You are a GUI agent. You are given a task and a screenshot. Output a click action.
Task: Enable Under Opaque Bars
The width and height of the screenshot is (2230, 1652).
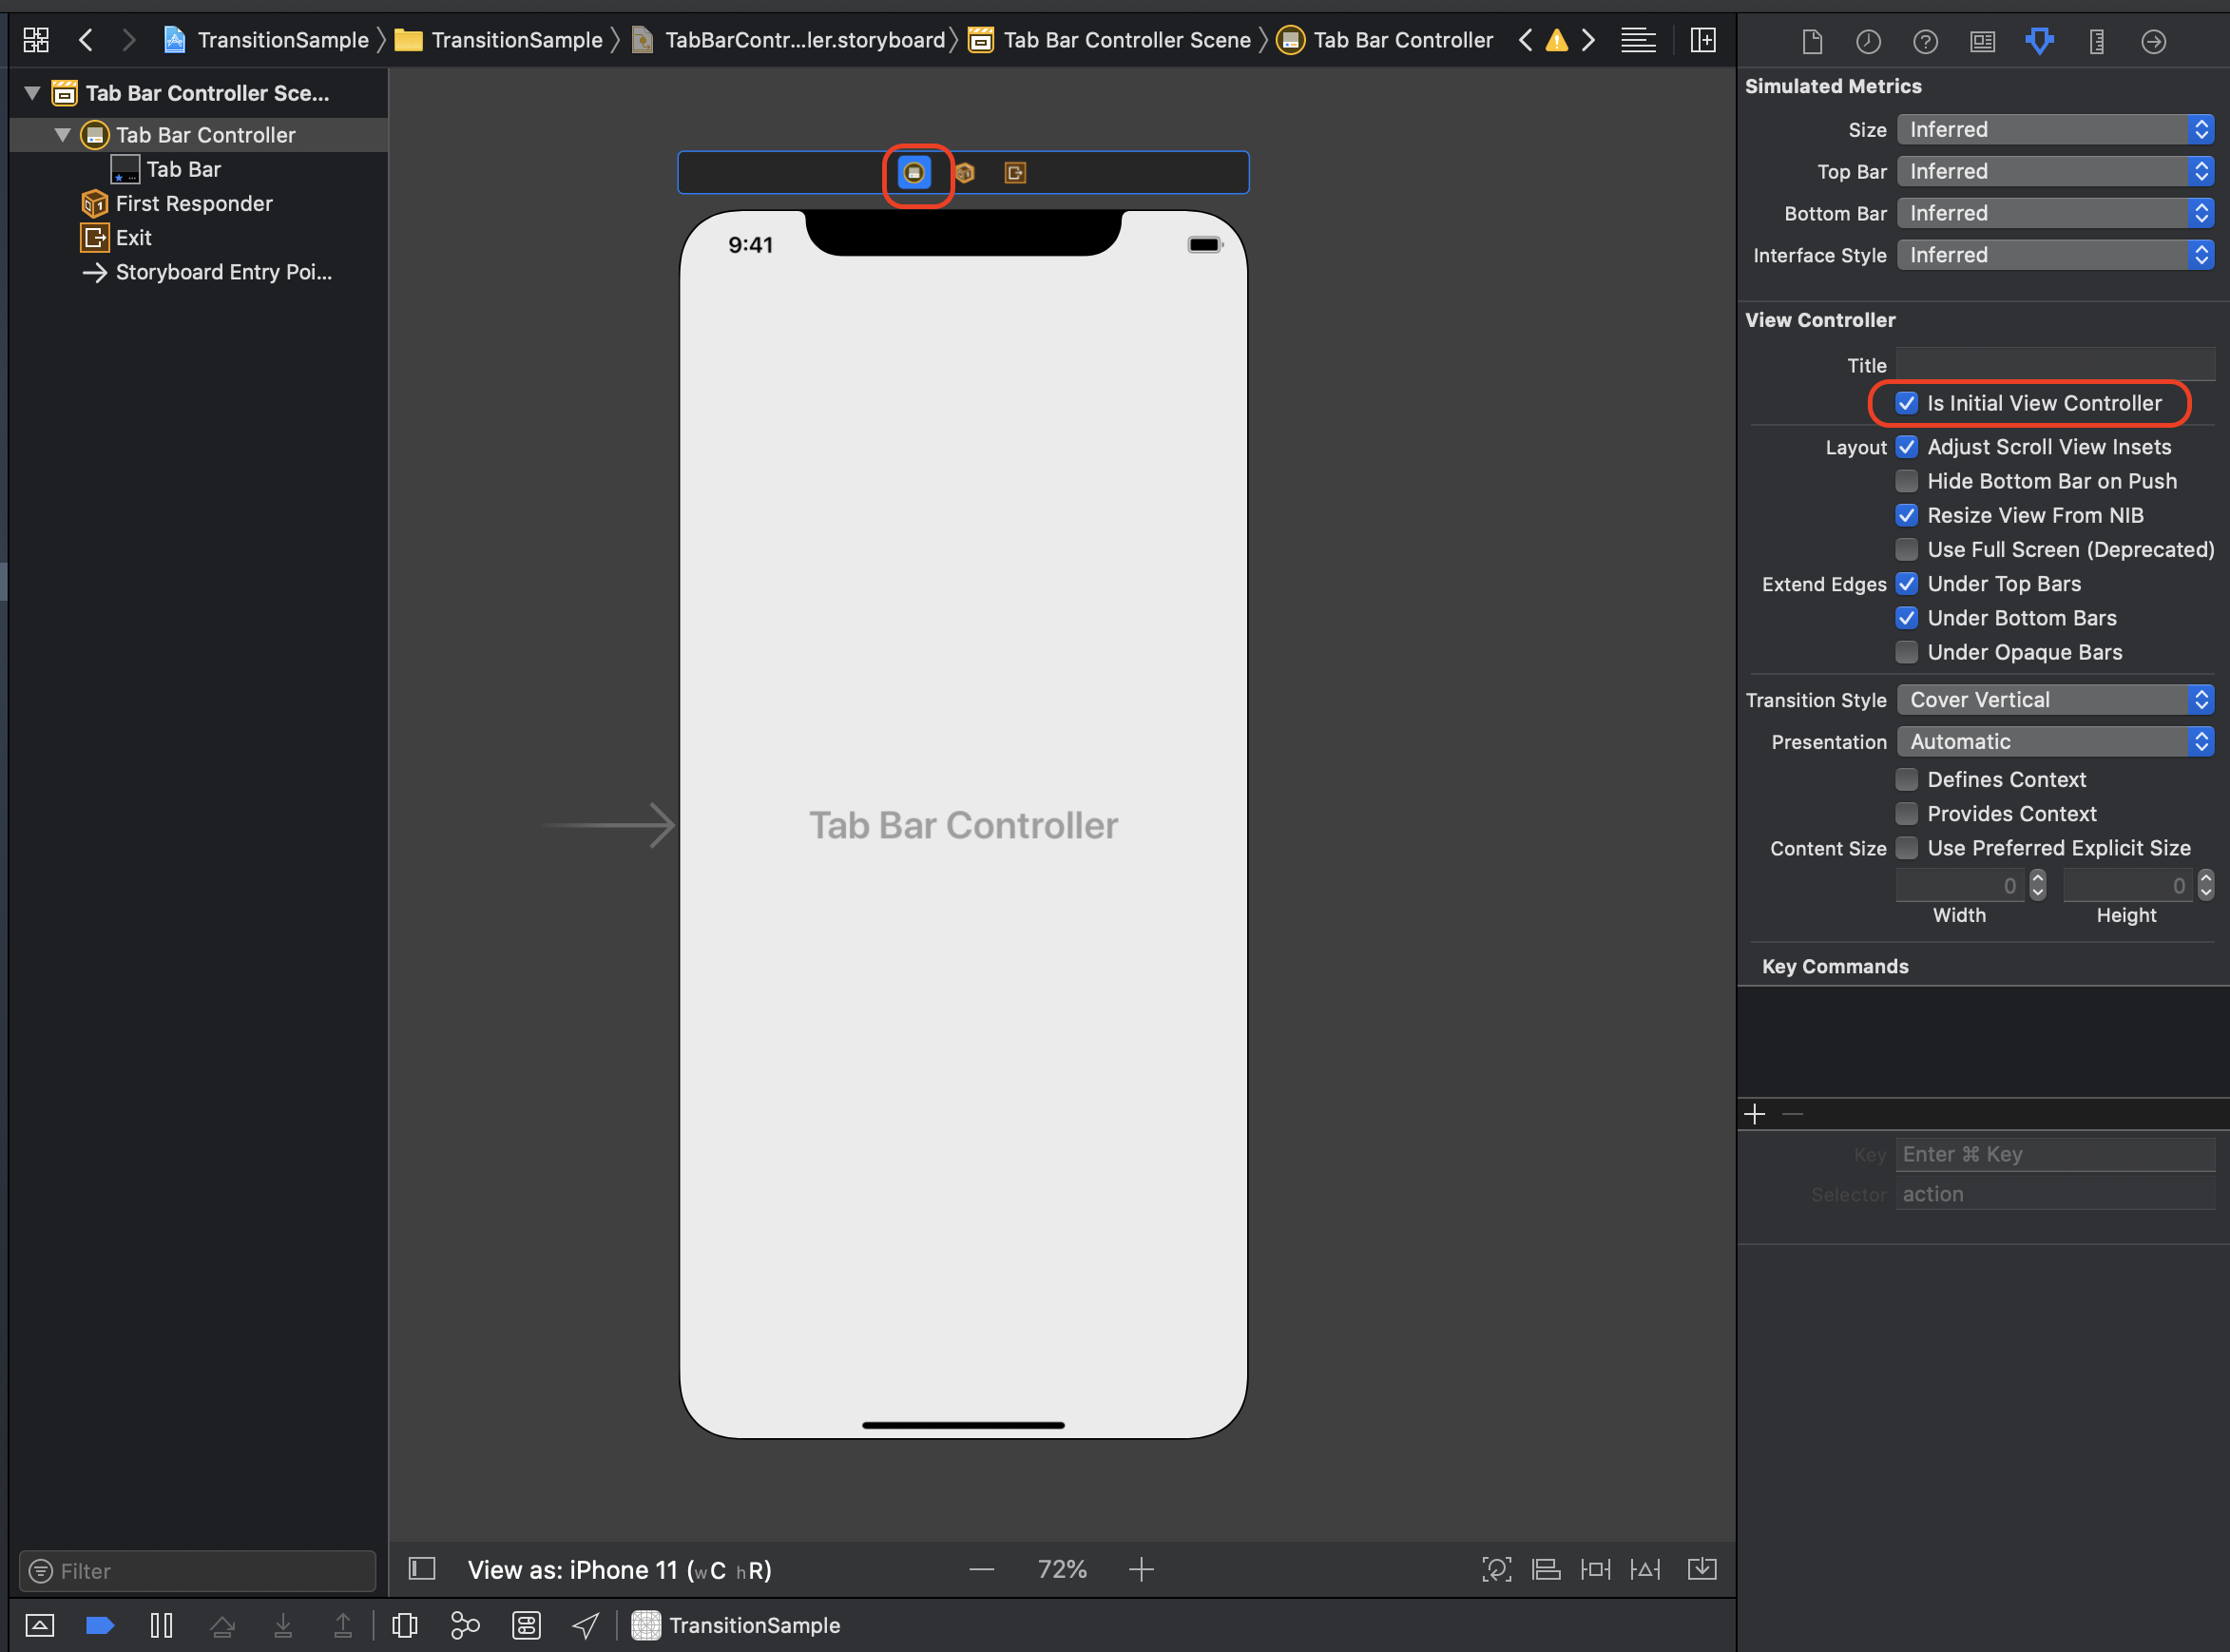(1906, 652)
